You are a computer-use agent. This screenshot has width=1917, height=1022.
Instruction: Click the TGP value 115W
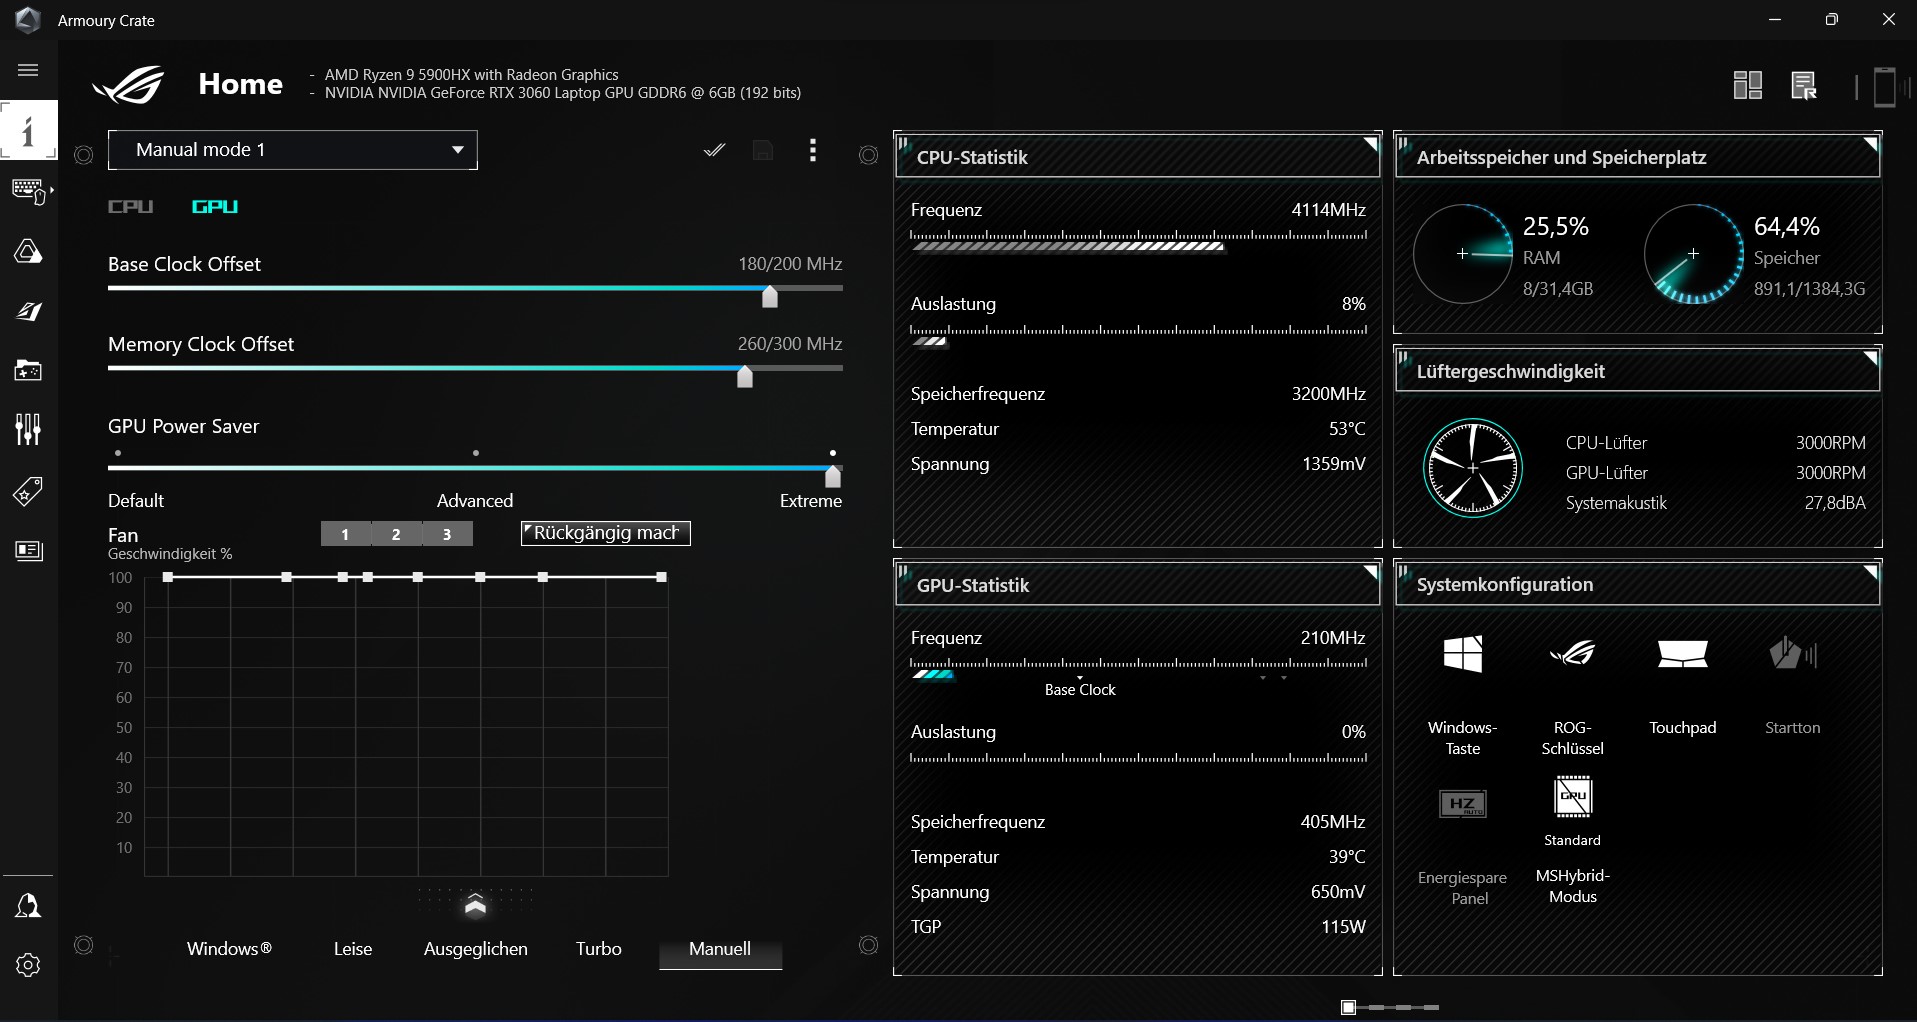pyautogui.click(x=1343, y=927)
